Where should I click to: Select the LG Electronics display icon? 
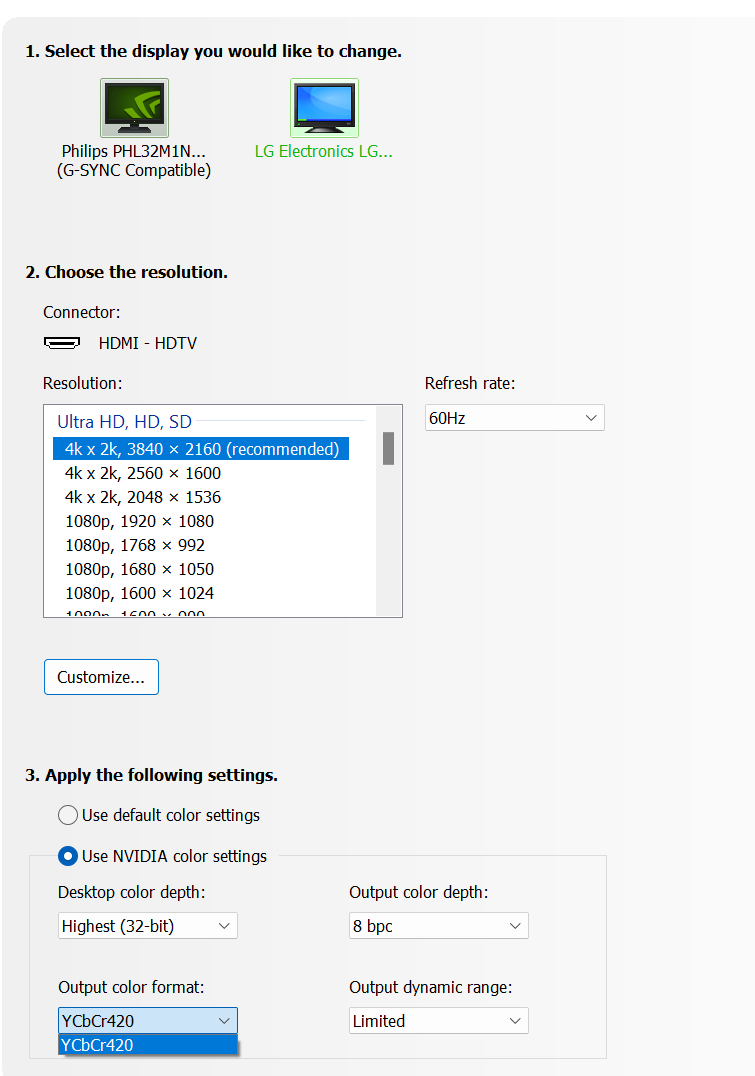pos(324,108)
